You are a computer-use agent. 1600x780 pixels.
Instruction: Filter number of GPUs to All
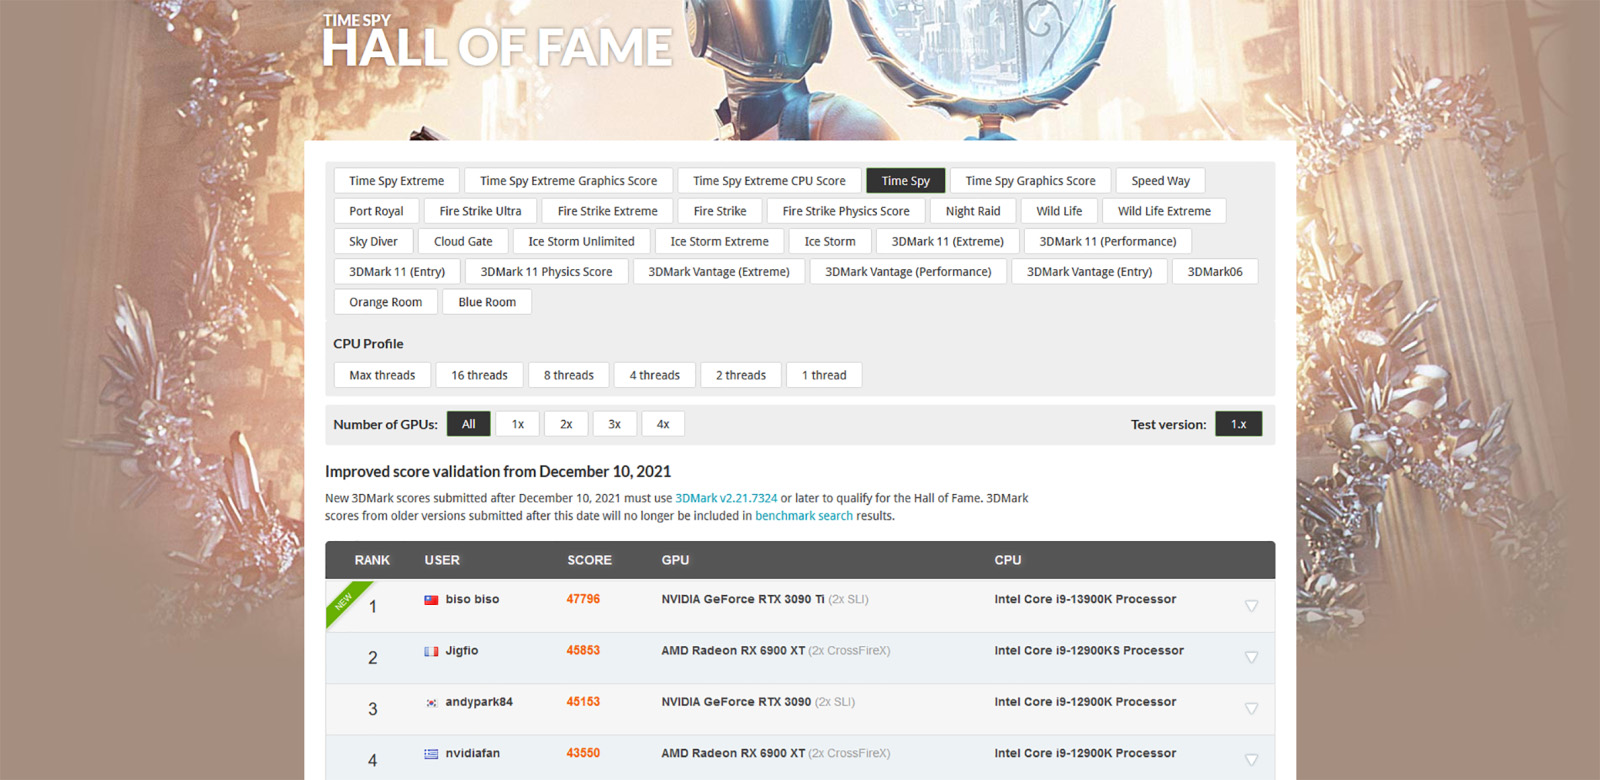(469, 424)
